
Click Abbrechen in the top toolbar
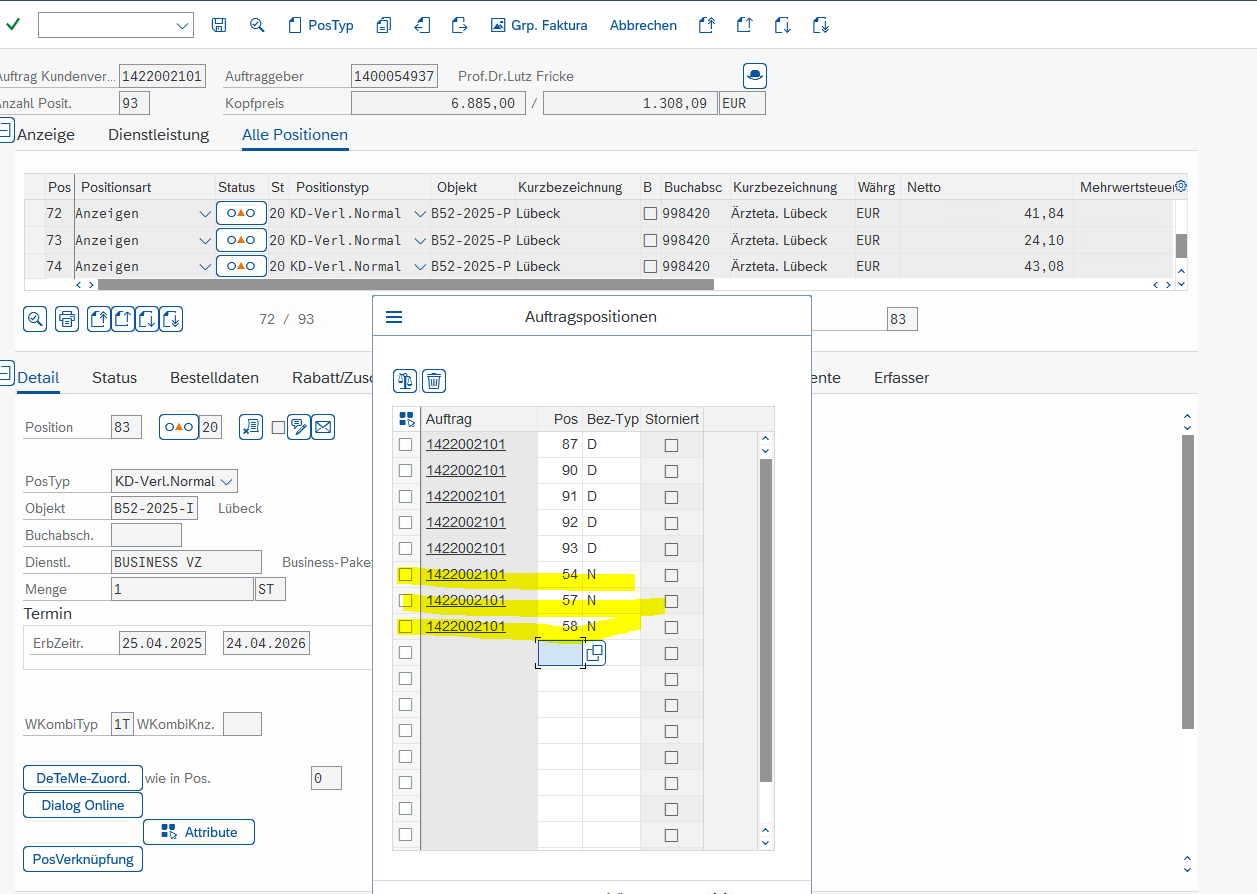point(643,25)
